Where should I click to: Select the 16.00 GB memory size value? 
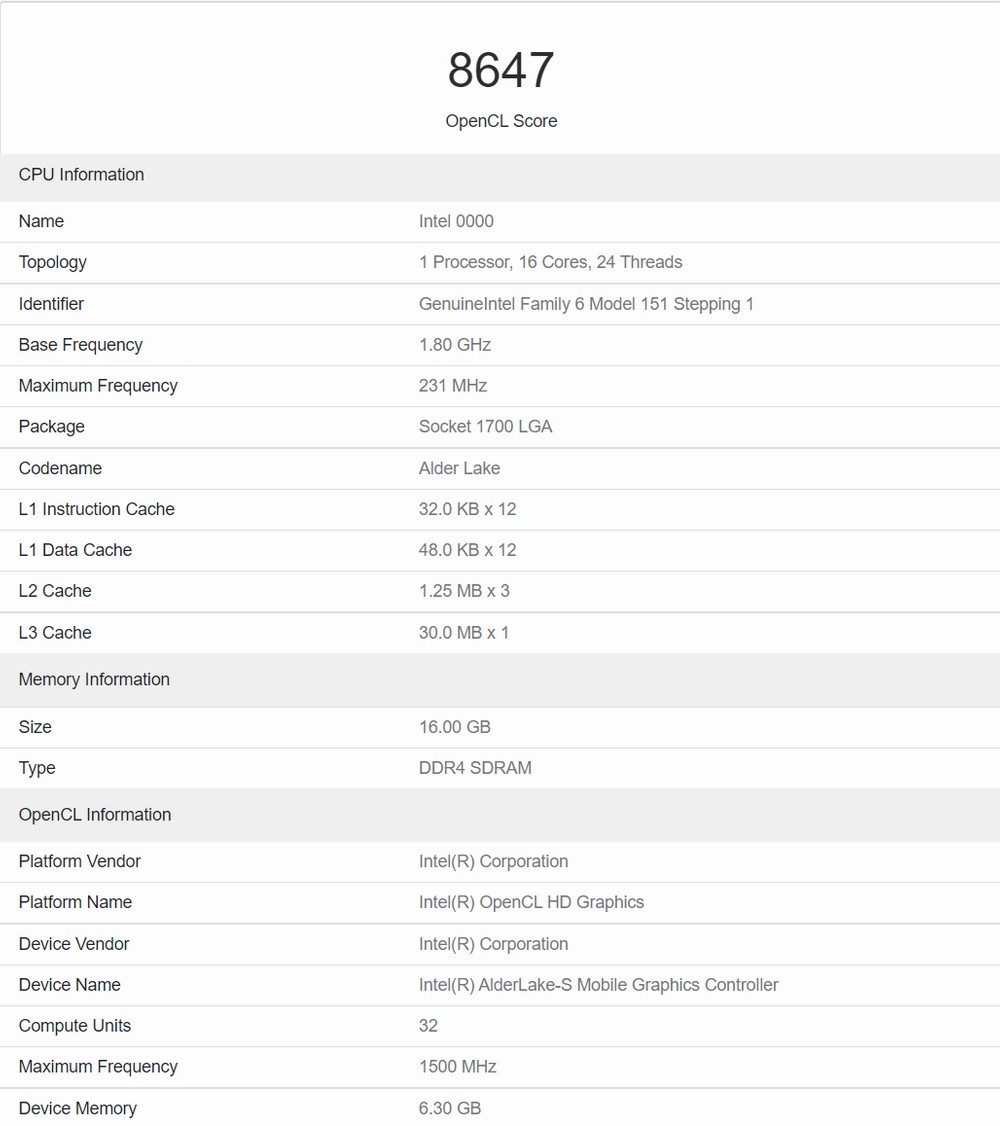pos(454,727)
